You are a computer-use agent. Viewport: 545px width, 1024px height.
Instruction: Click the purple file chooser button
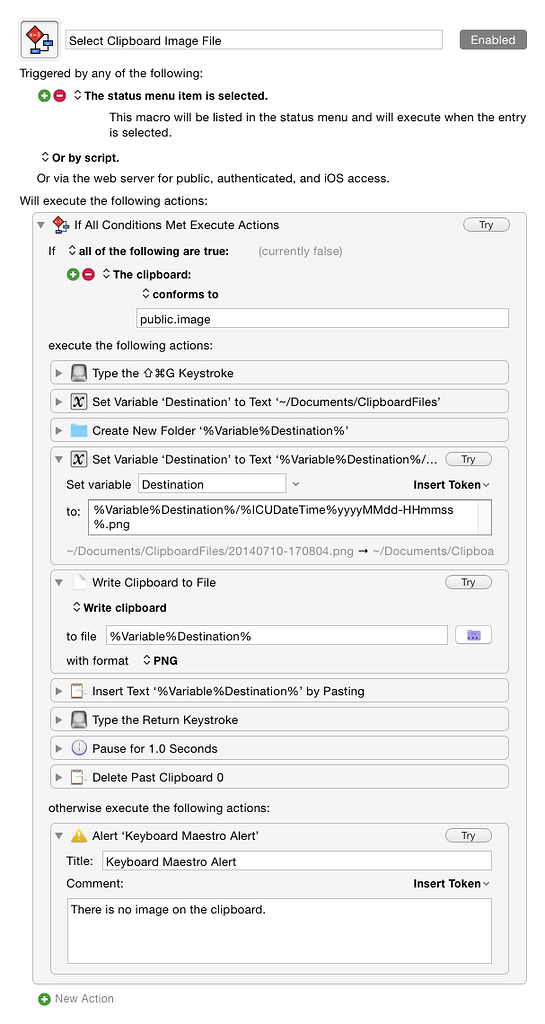[x=474, y=635]
